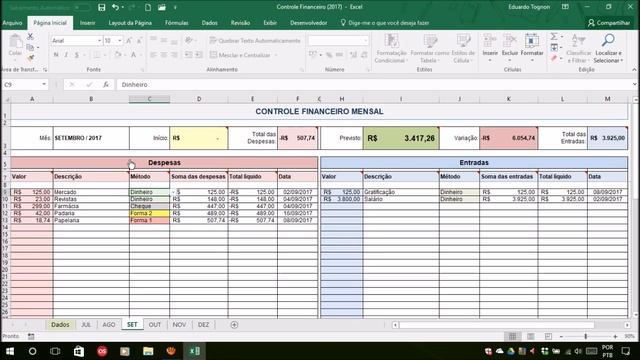Open Formatar como Tabela gallery
Image resolution: width=640 pixels, height=360 pixels.
(430, 48)
